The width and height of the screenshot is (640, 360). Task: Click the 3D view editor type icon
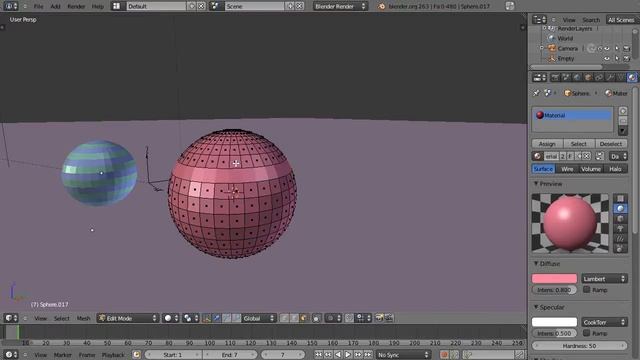pos(11,318)
